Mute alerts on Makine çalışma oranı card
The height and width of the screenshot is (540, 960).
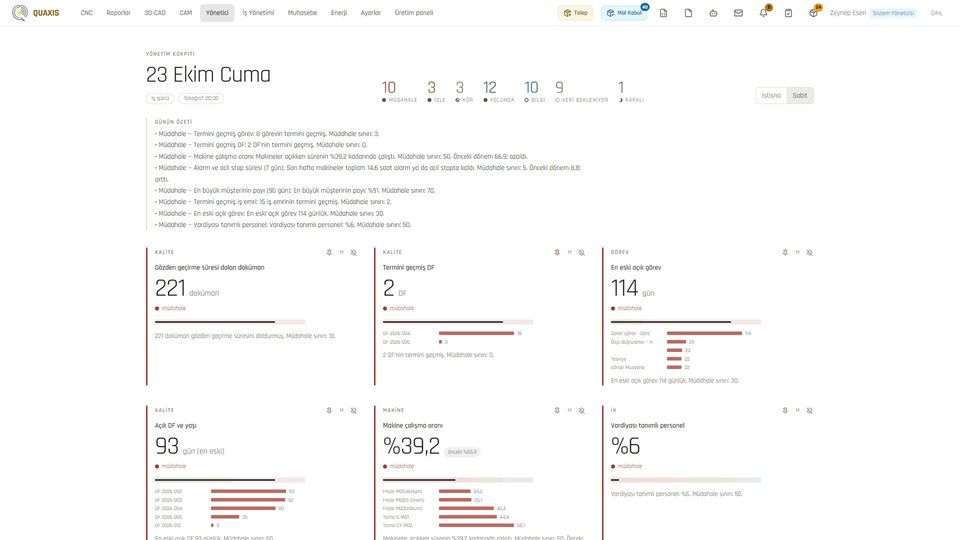(582, 410)
